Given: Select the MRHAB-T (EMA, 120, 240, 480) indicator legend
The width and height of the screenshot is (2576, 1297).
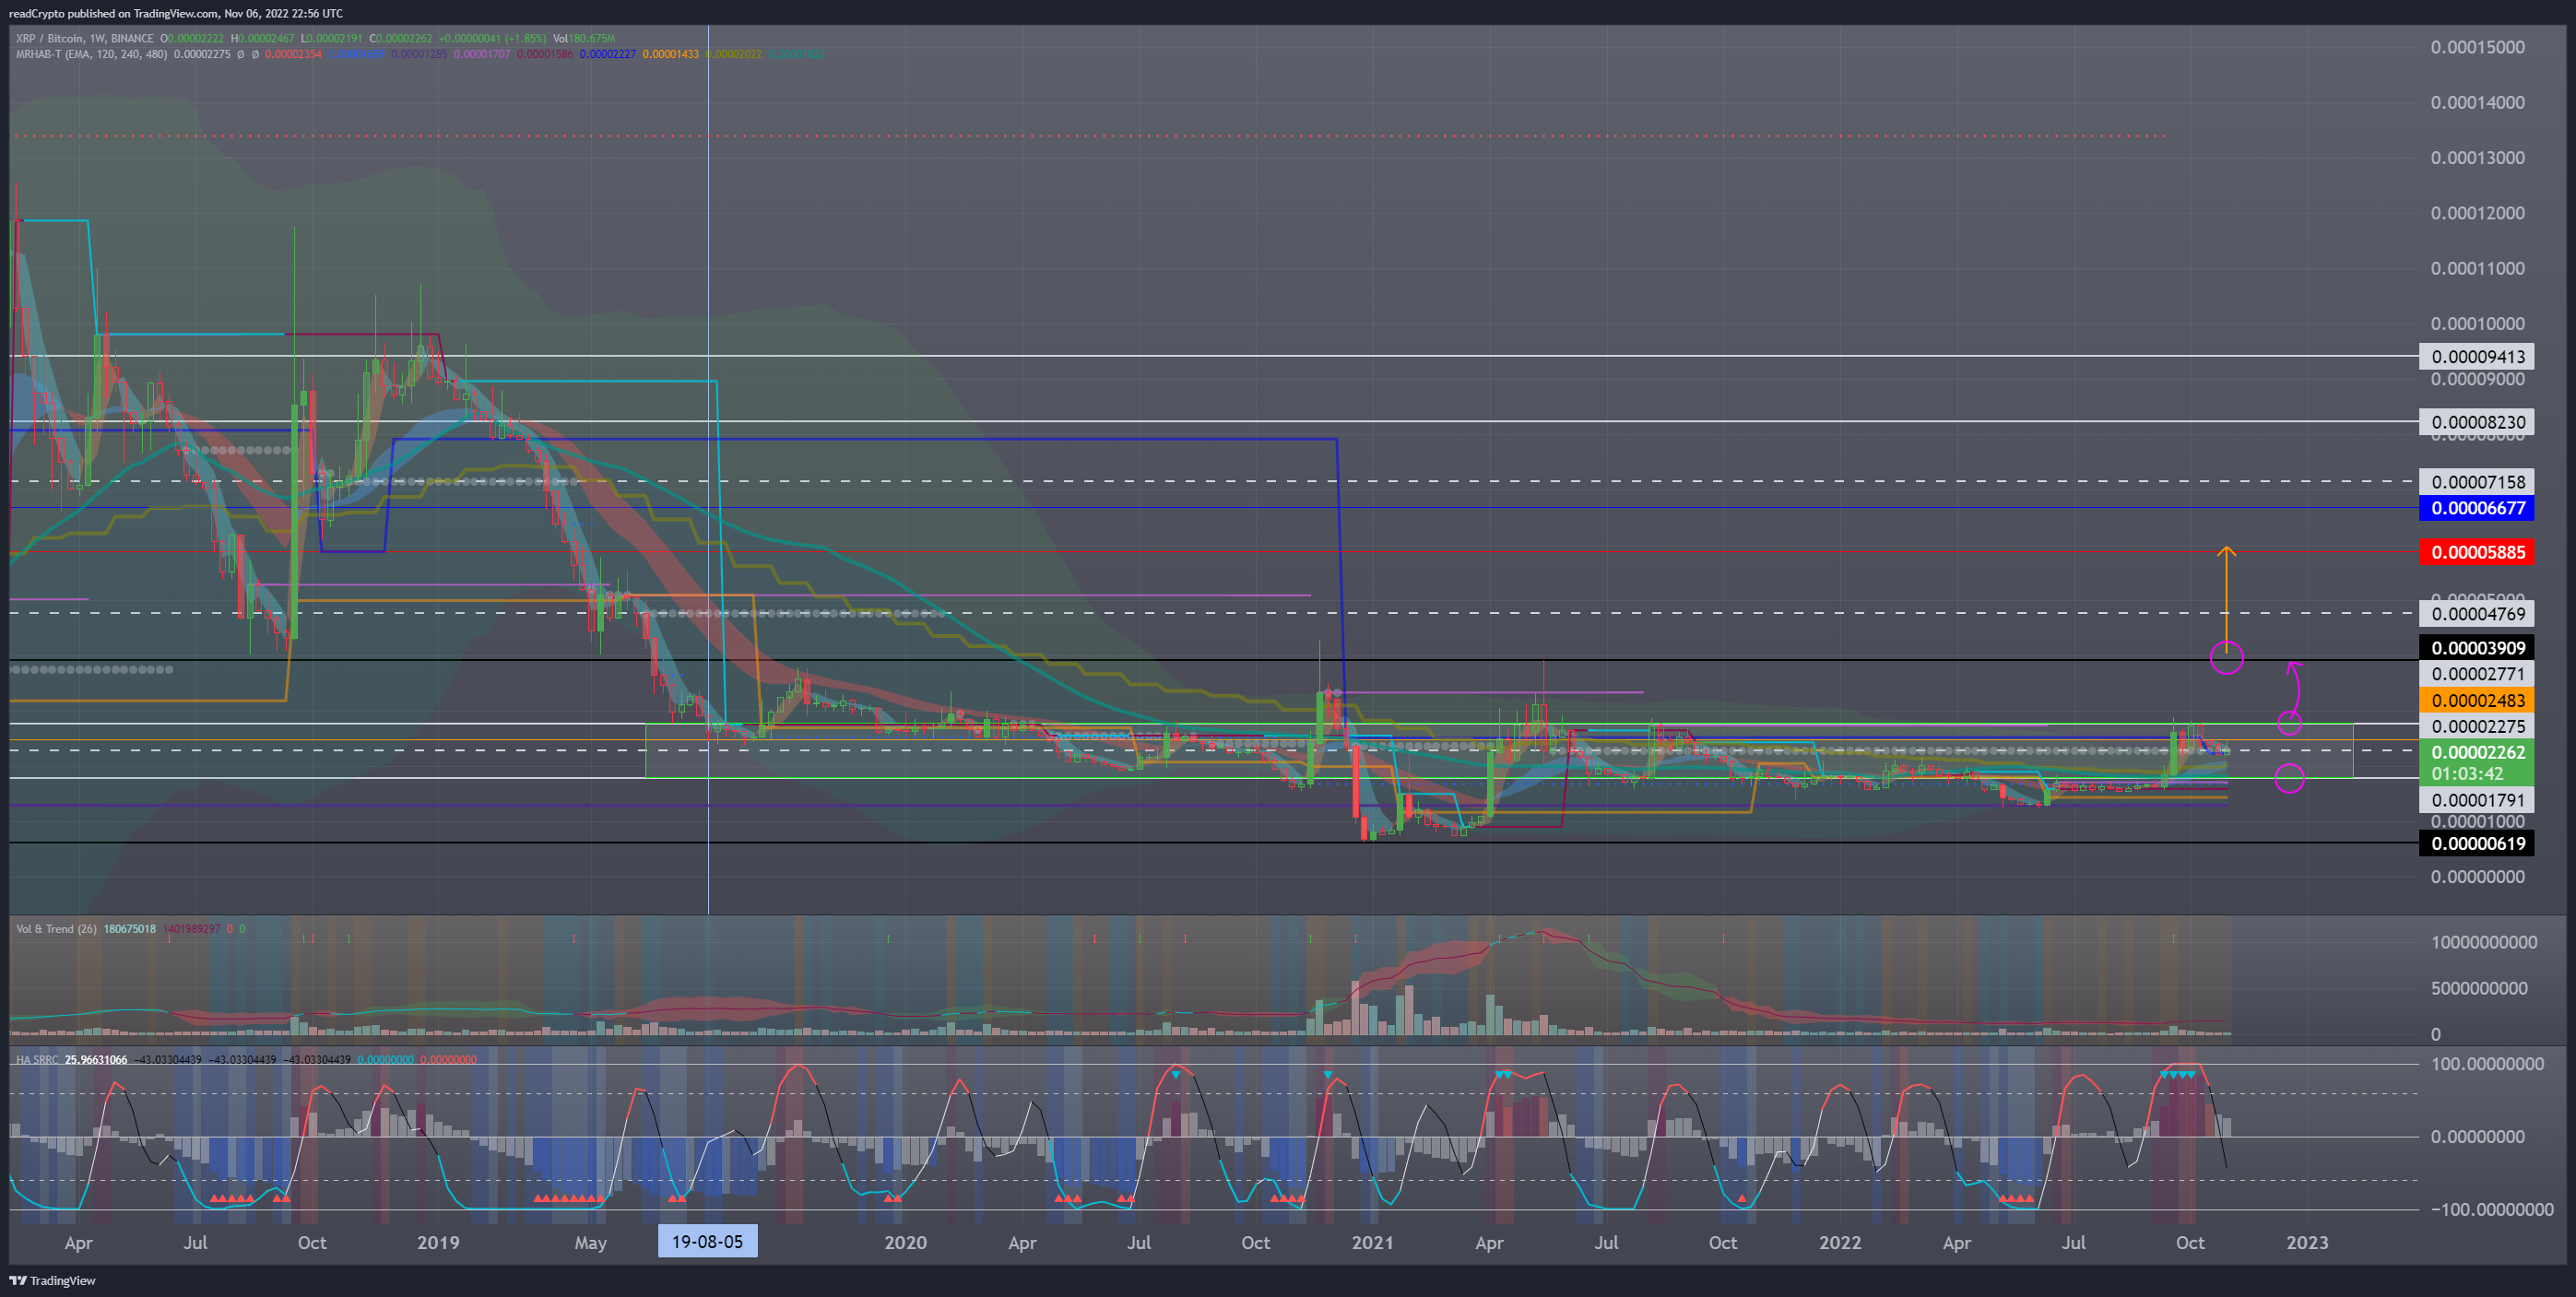Looking at the screenshot, I should [92, 54].
